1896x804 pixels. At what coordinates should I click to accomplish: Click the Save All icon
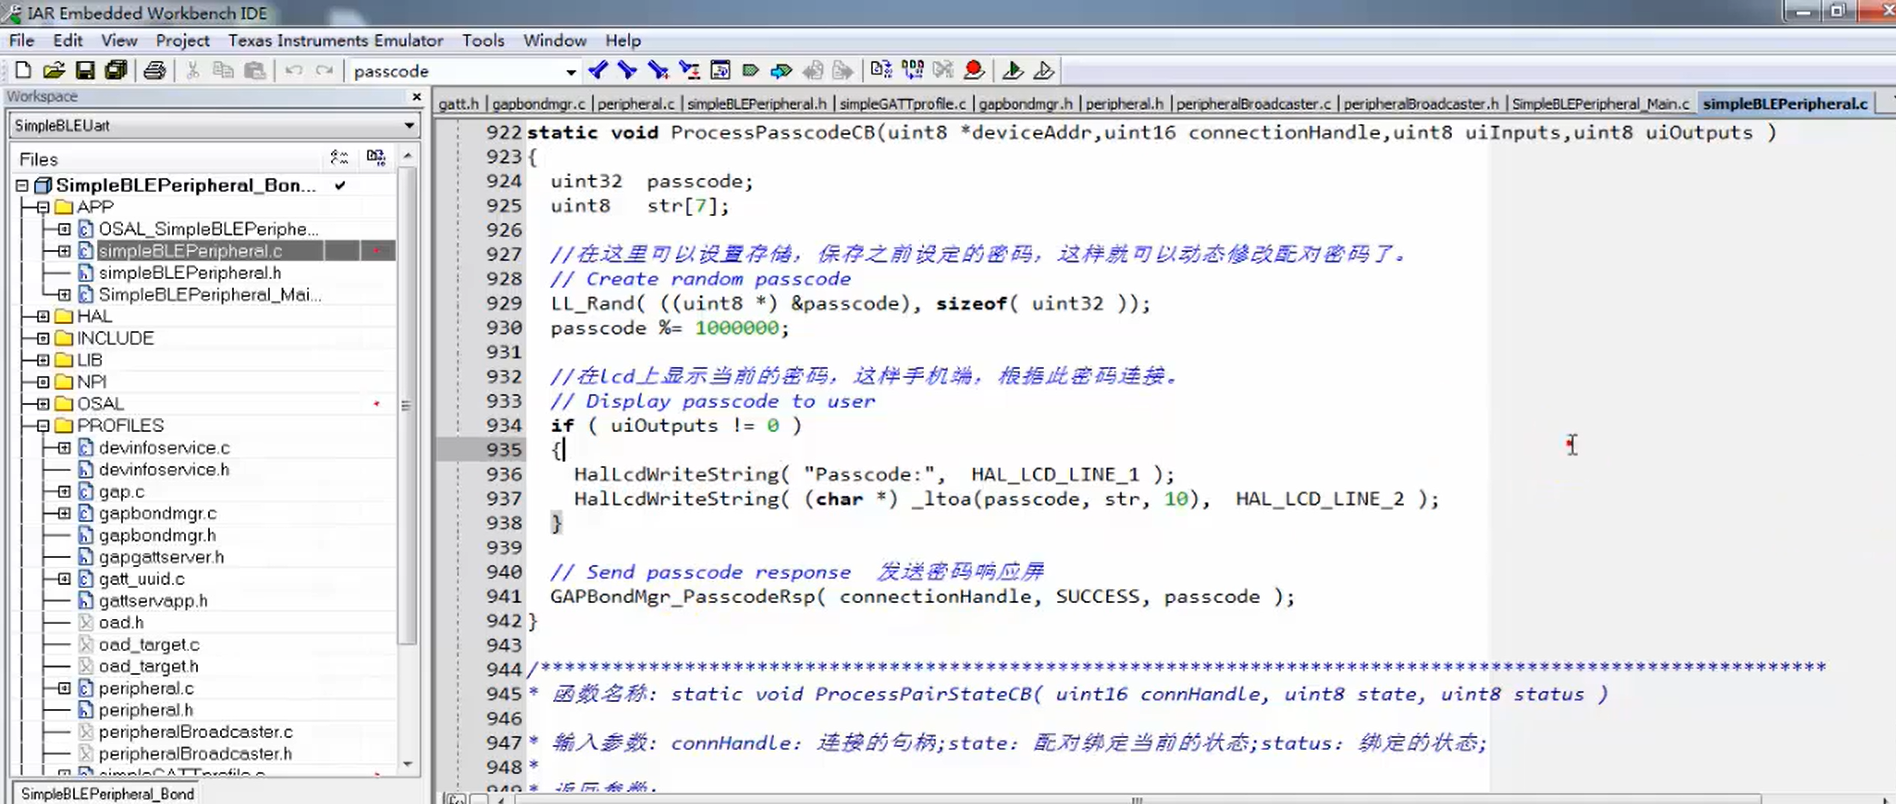116,70
